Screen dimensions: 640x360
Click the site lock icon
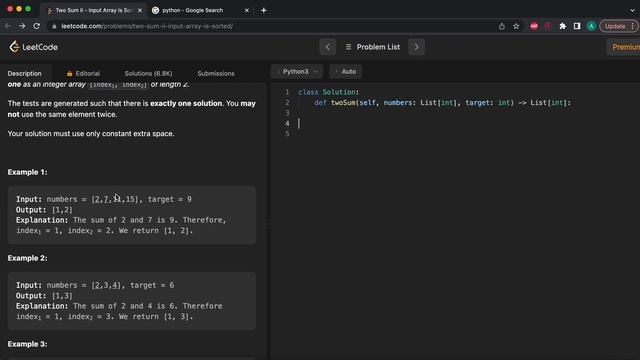click(x=54, y=26)
